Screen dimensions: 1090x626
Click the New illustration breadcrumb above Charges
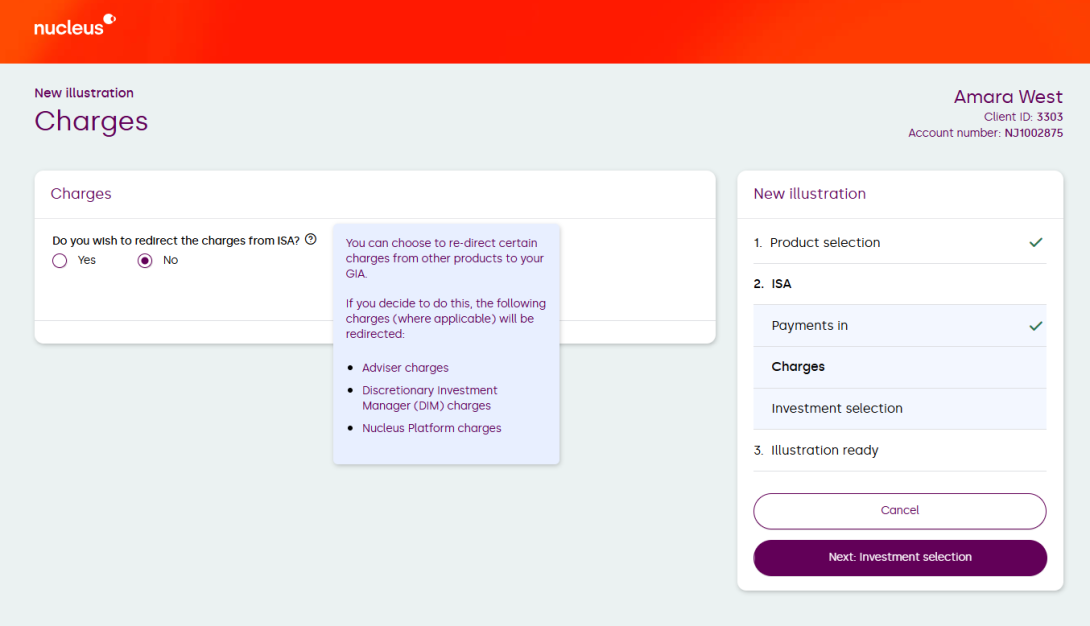click(84, 93)
